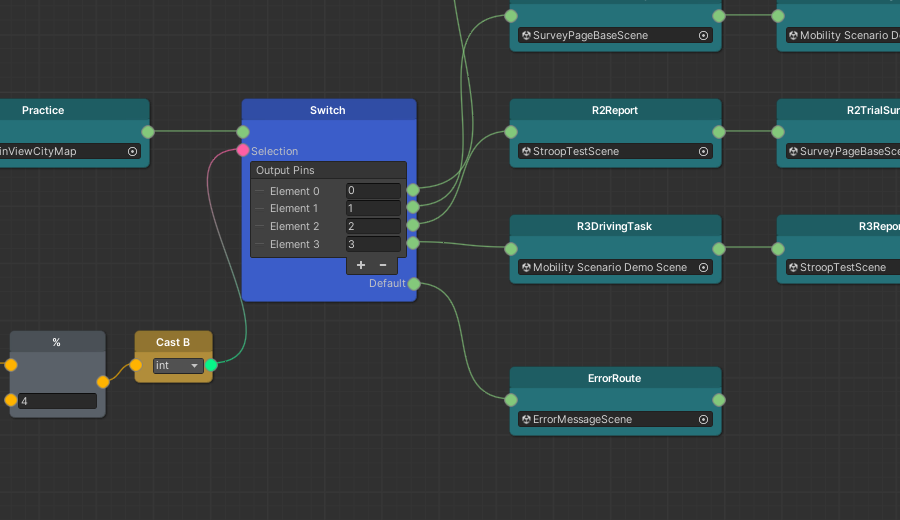Viewport: 900px width, 520px height.
Task: Collapse the Output Pins list header
Action: (328, 170)
